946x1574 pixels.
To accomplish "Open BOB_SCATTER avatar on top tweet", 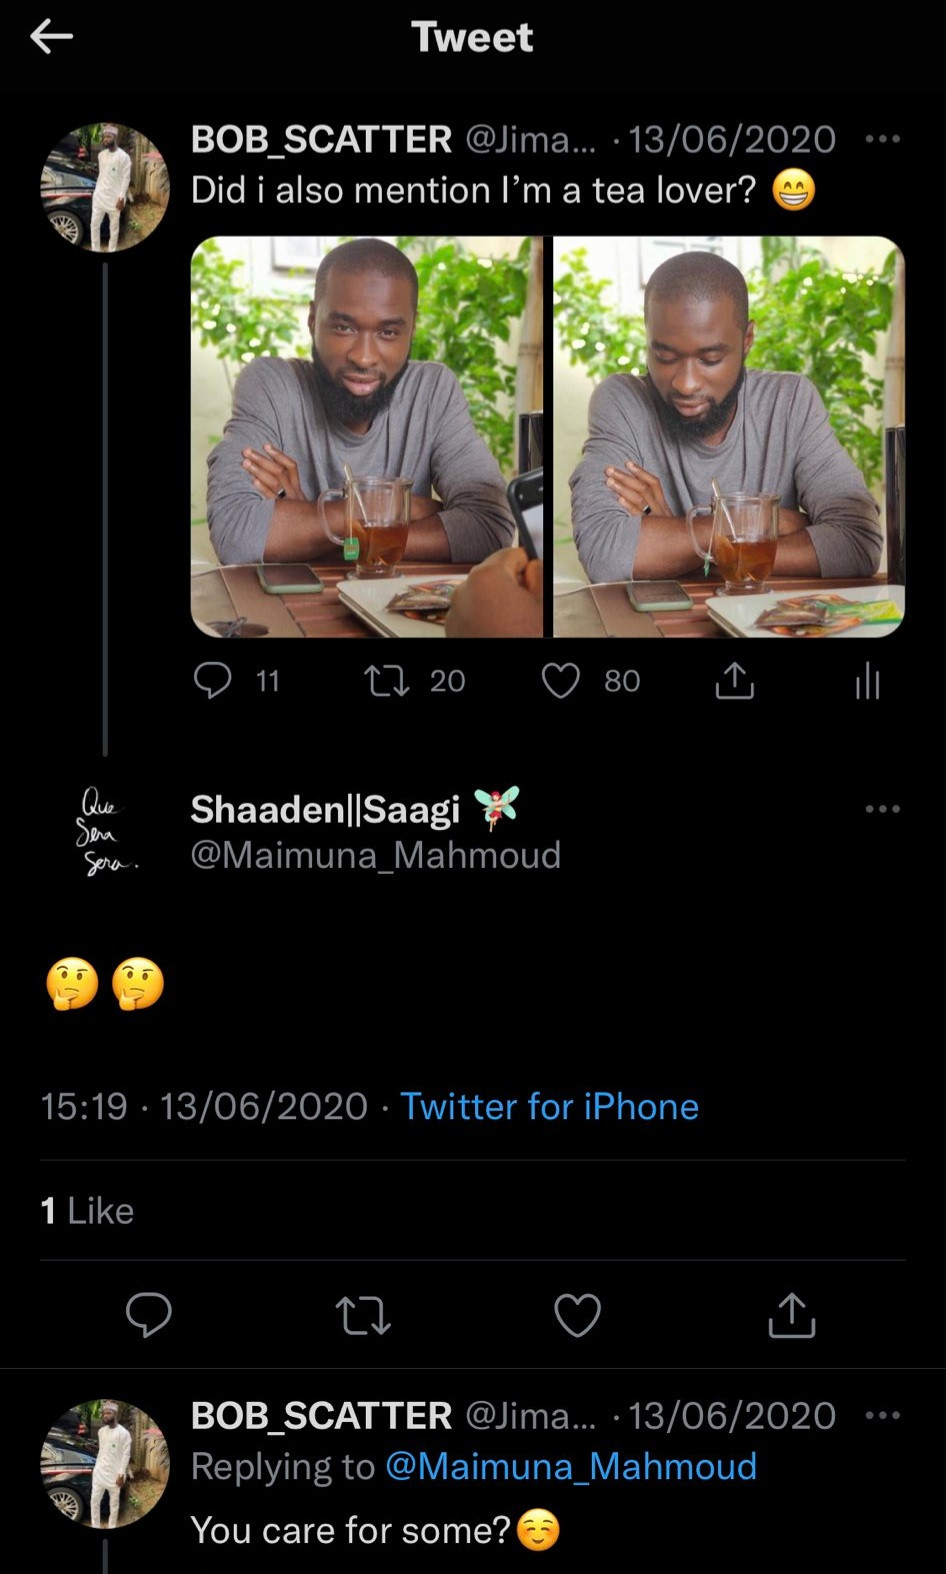I will [105, 187].
